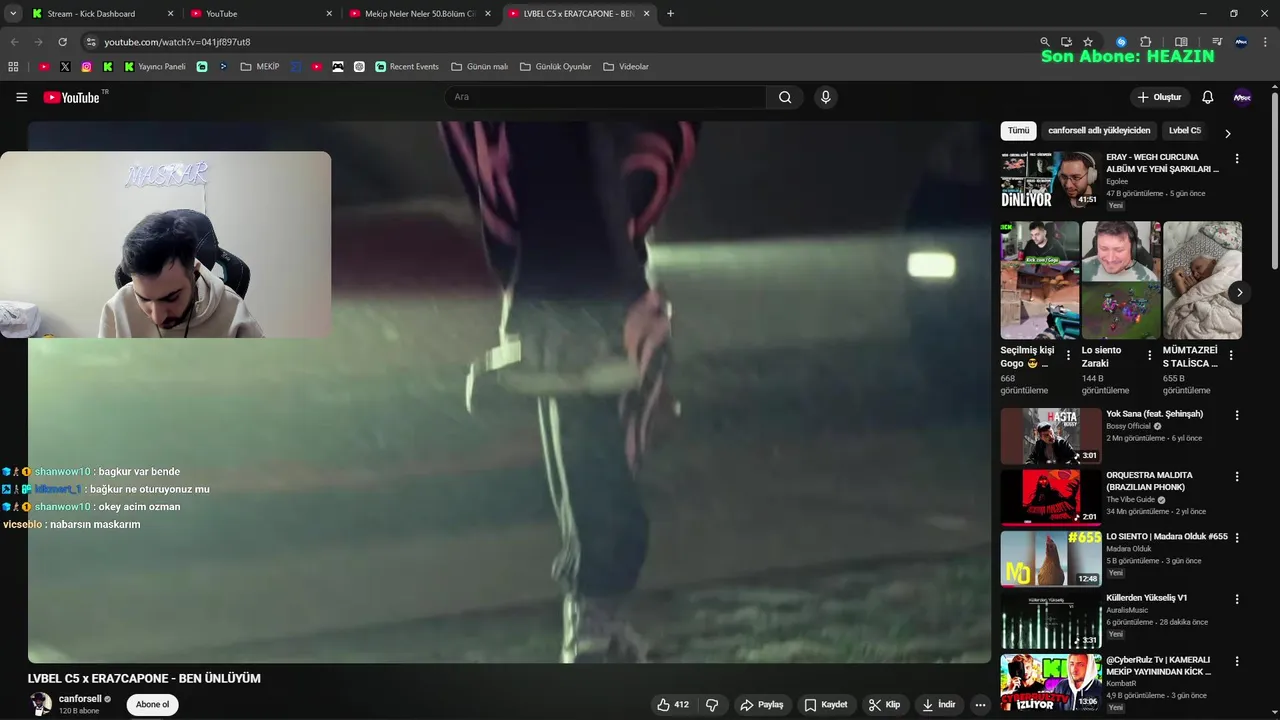The height and width of the screenshot is (720, 1280).
Task: Click the youtube.com address bar URL
Action: coord(177,42)
